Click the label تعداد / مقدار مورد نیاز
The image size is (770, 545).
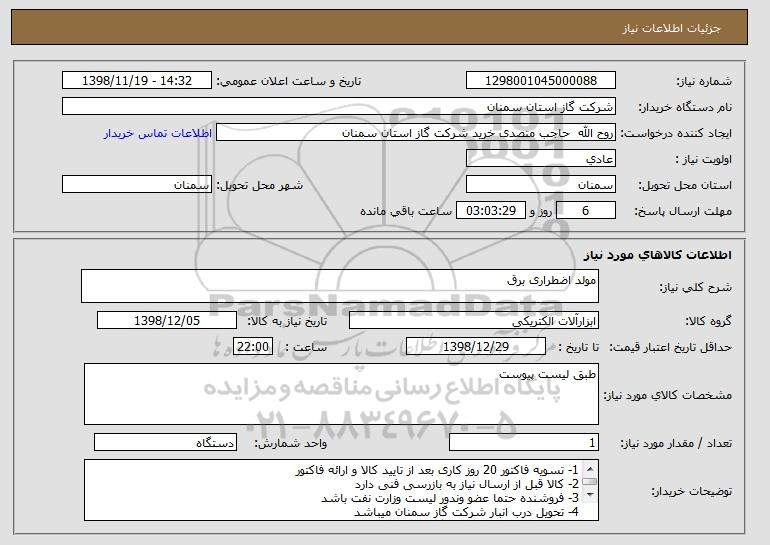[x=676, y=443]
